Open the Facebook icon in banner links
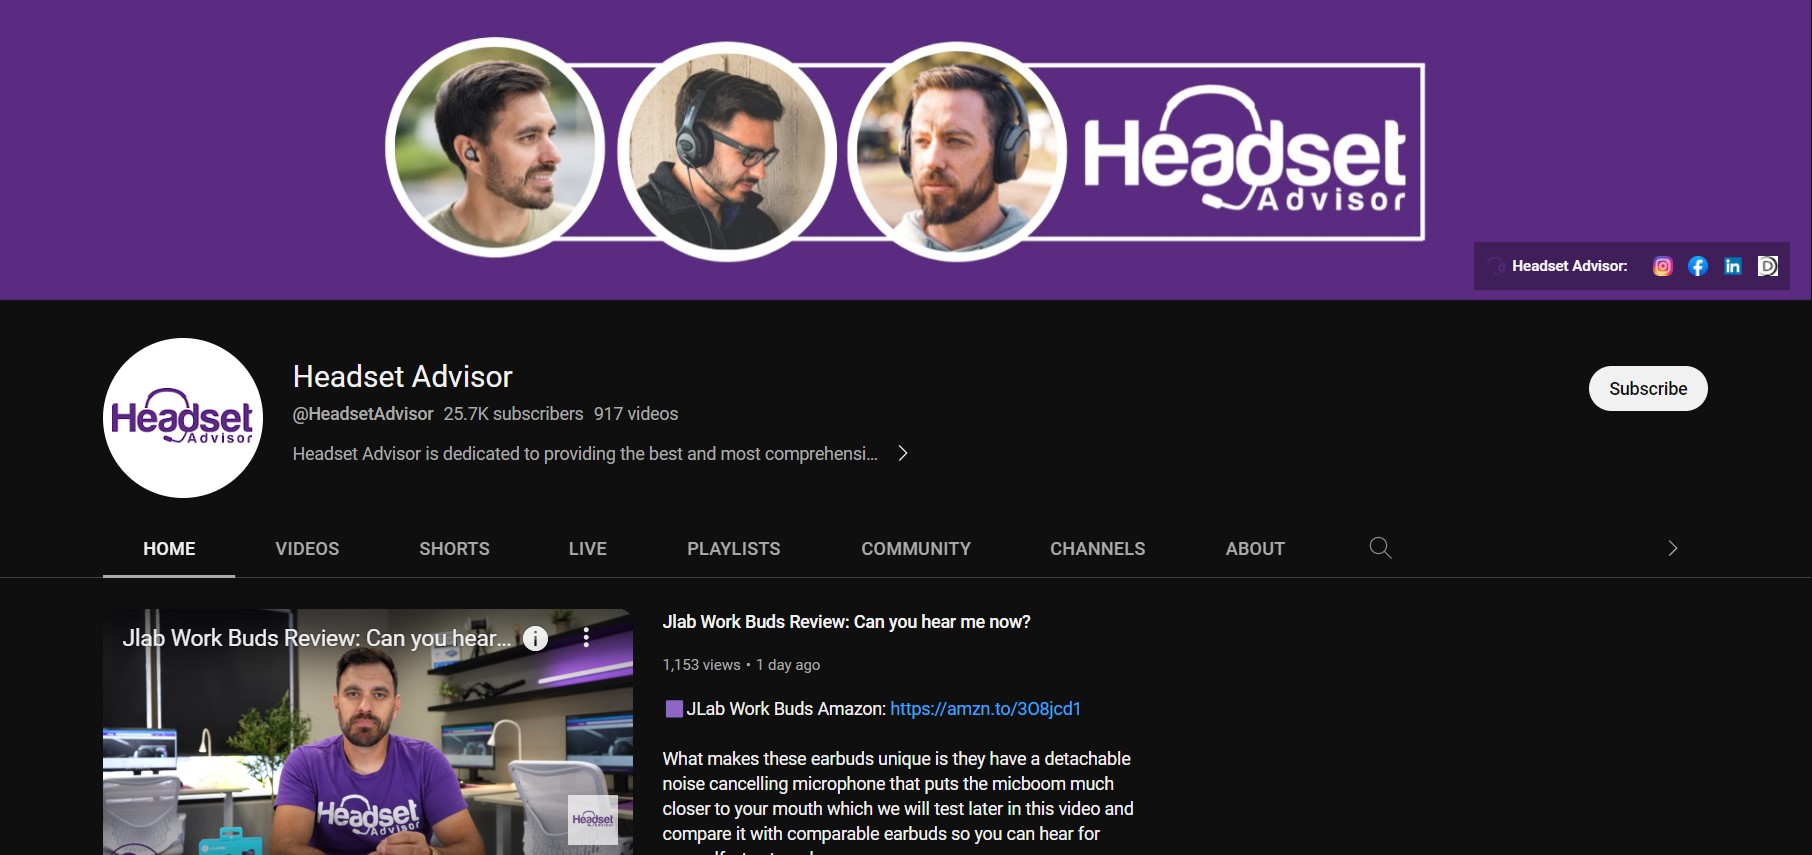The height and width of the screenshot is (855, 1812). tap(1697, 266)
